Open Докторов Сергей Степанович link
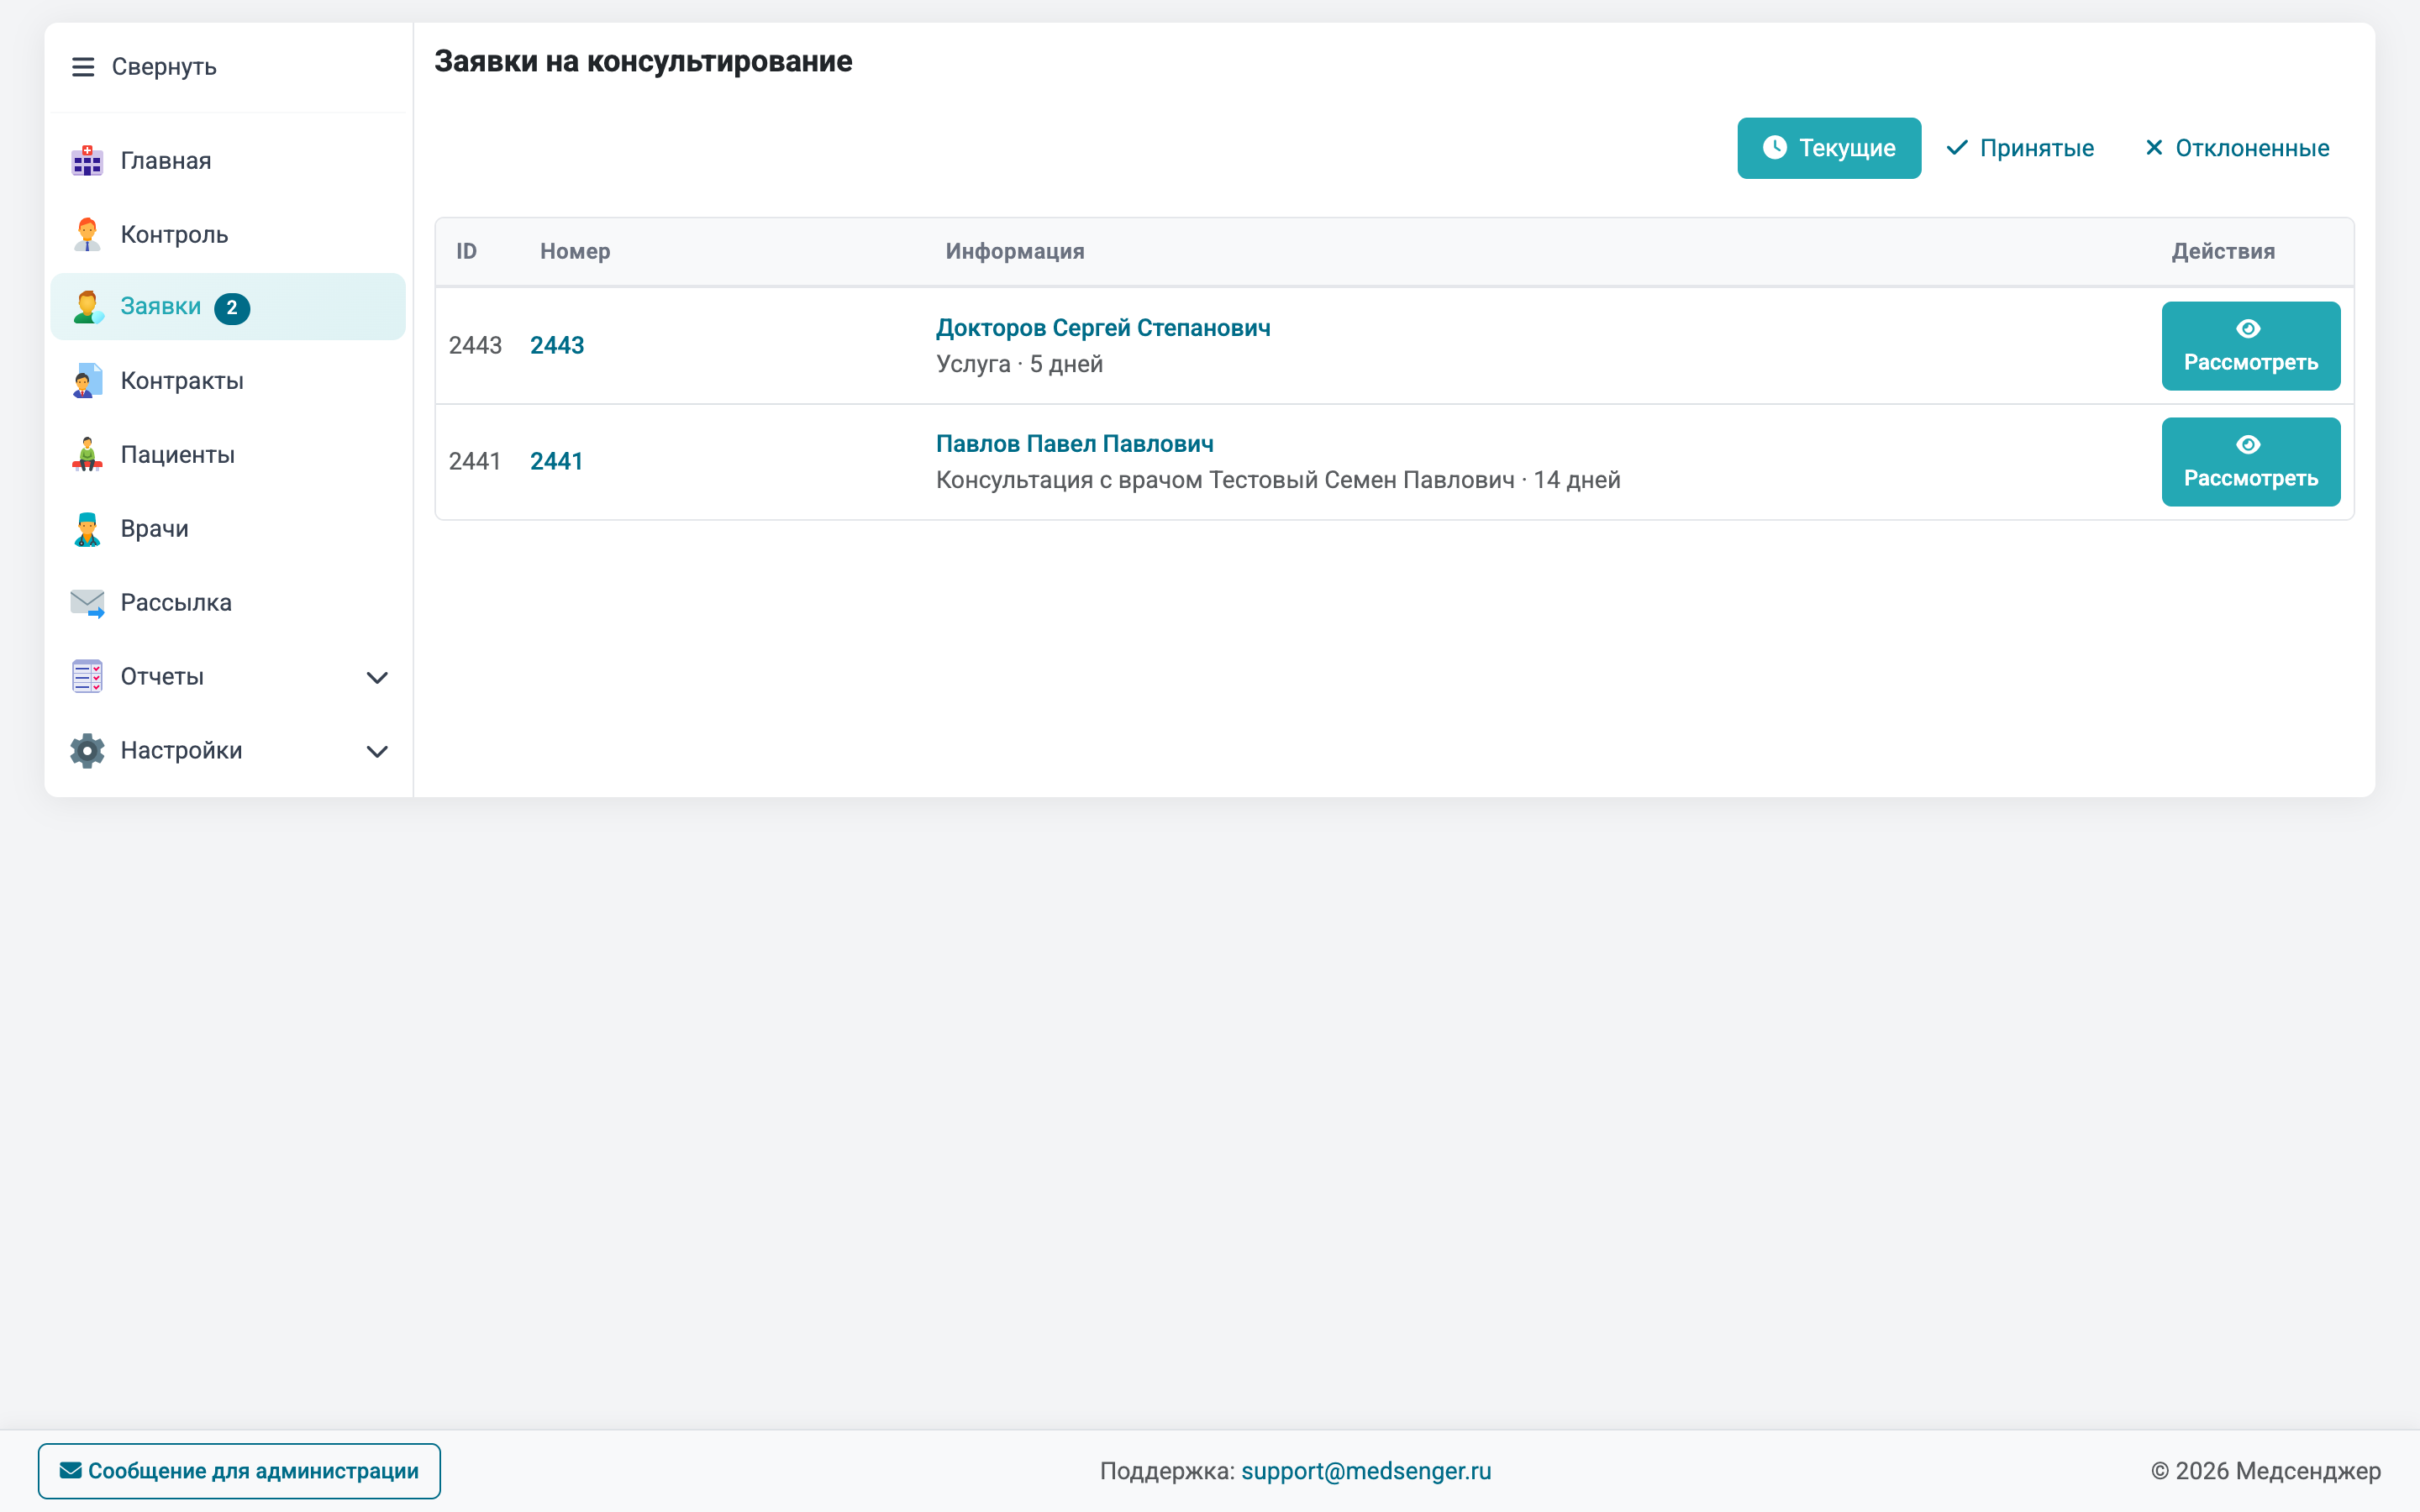Screen dimensions: 2420x1512 (1103, 328)
